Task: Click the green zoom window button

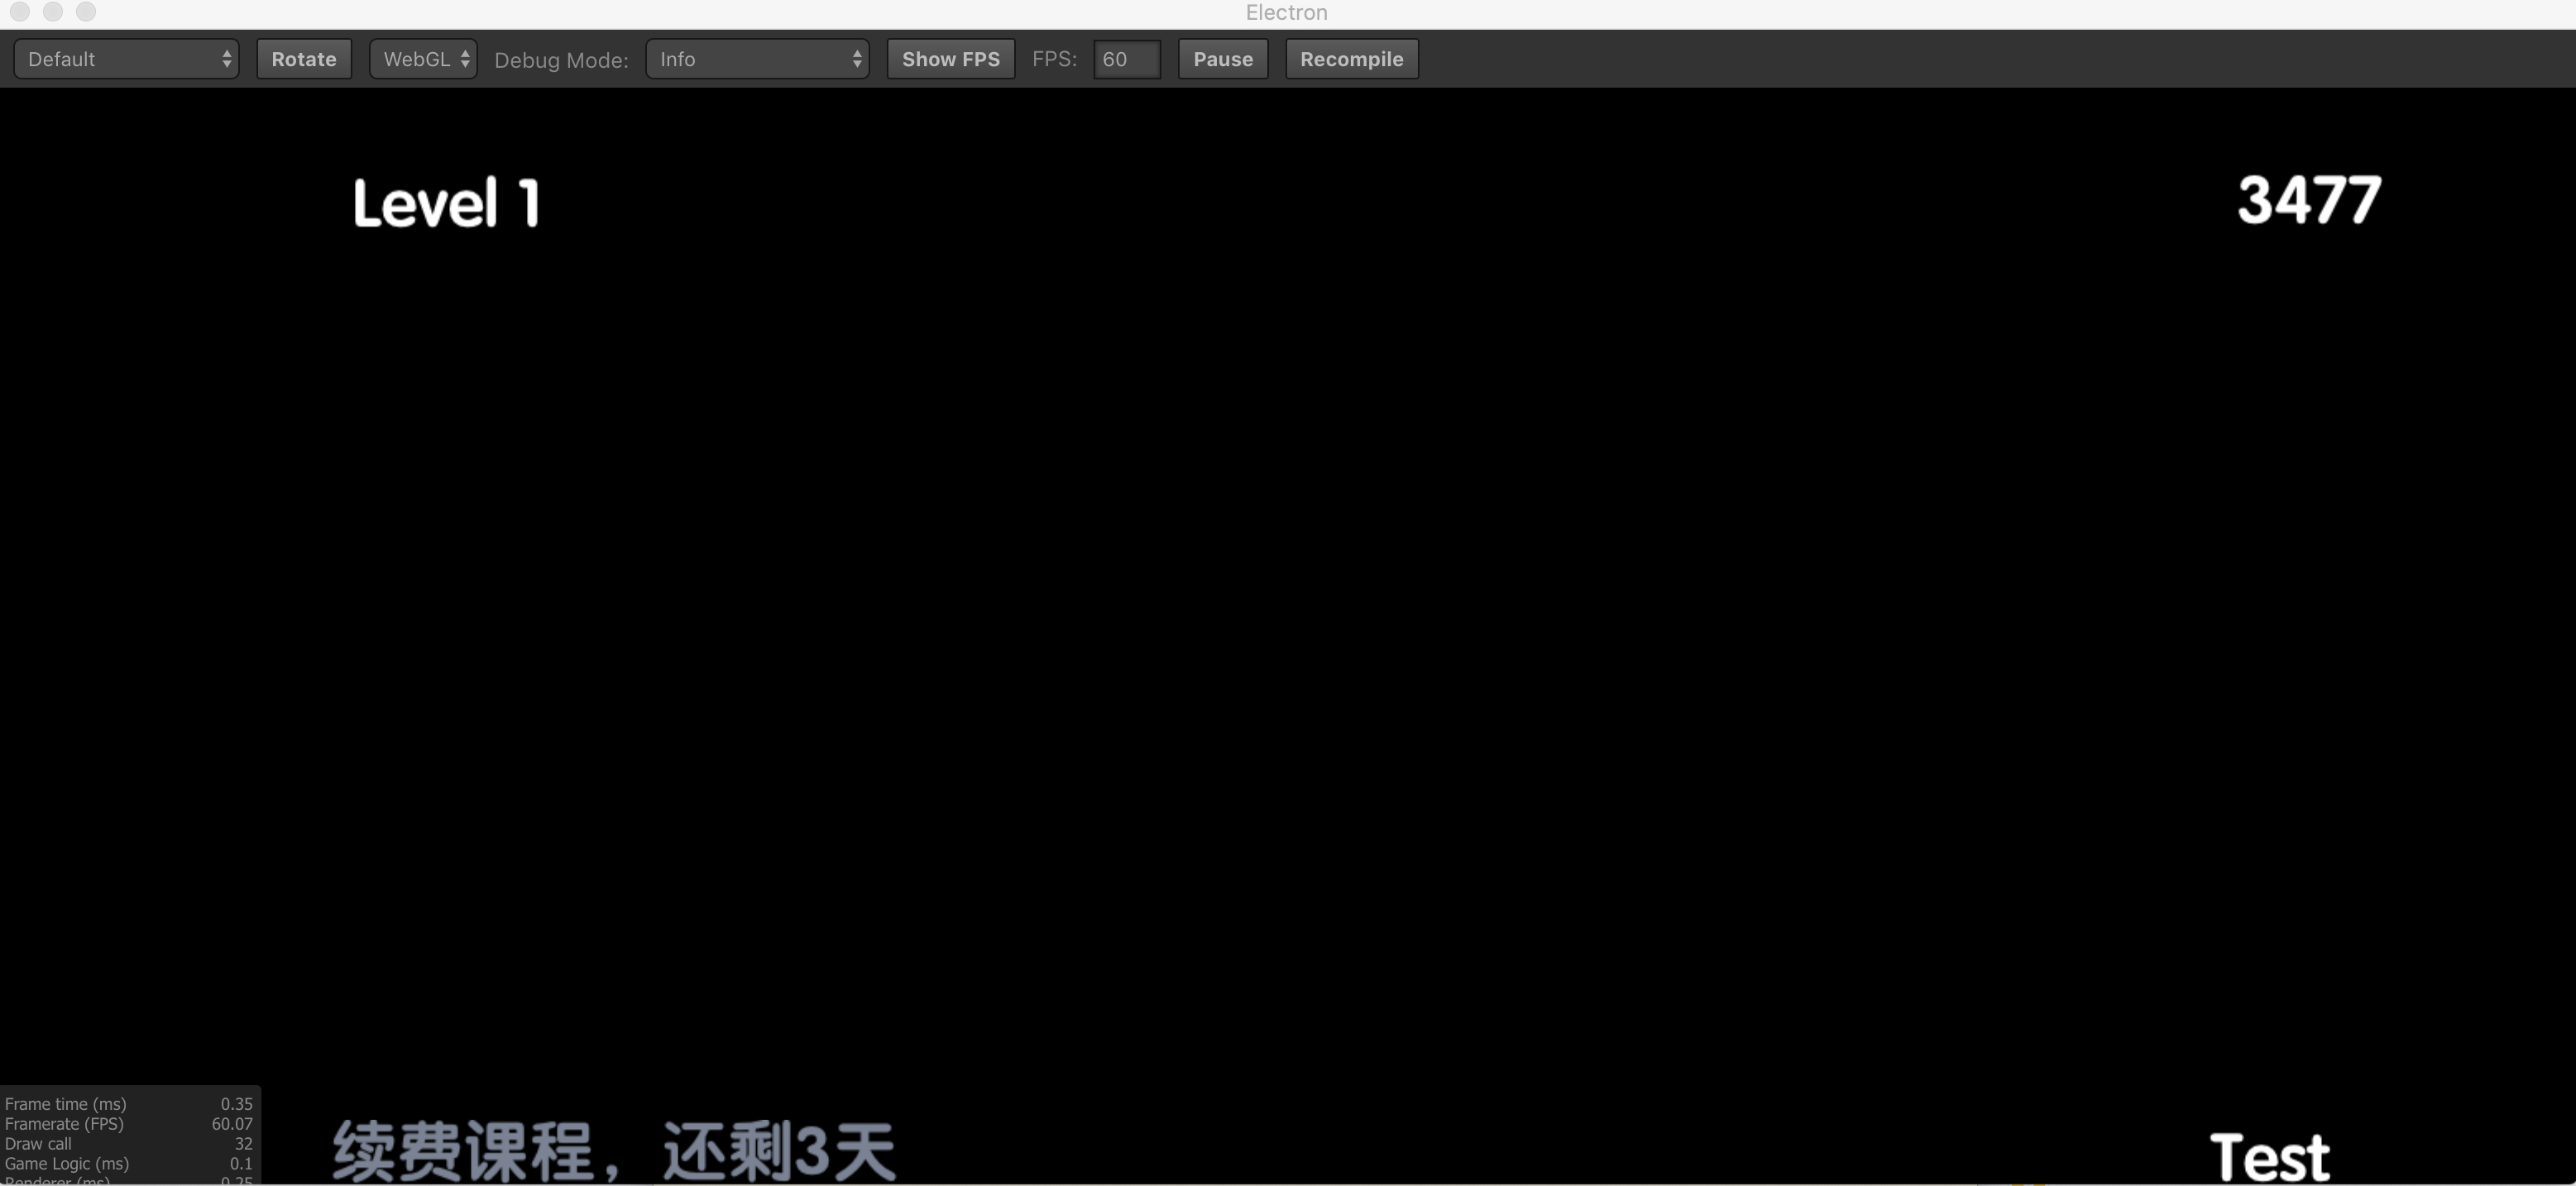Action: [x=86, y=12]
